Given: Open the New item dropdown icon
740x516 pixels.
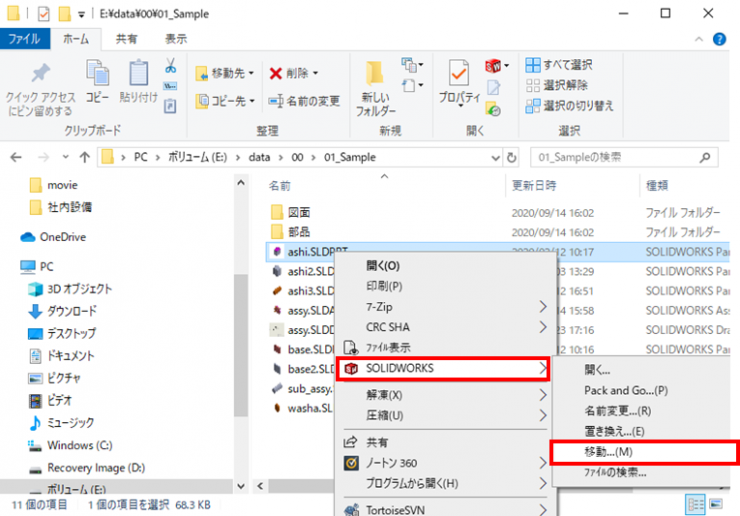Looking at the screenshot, I should pyautogui.click(x=412, y=65).
